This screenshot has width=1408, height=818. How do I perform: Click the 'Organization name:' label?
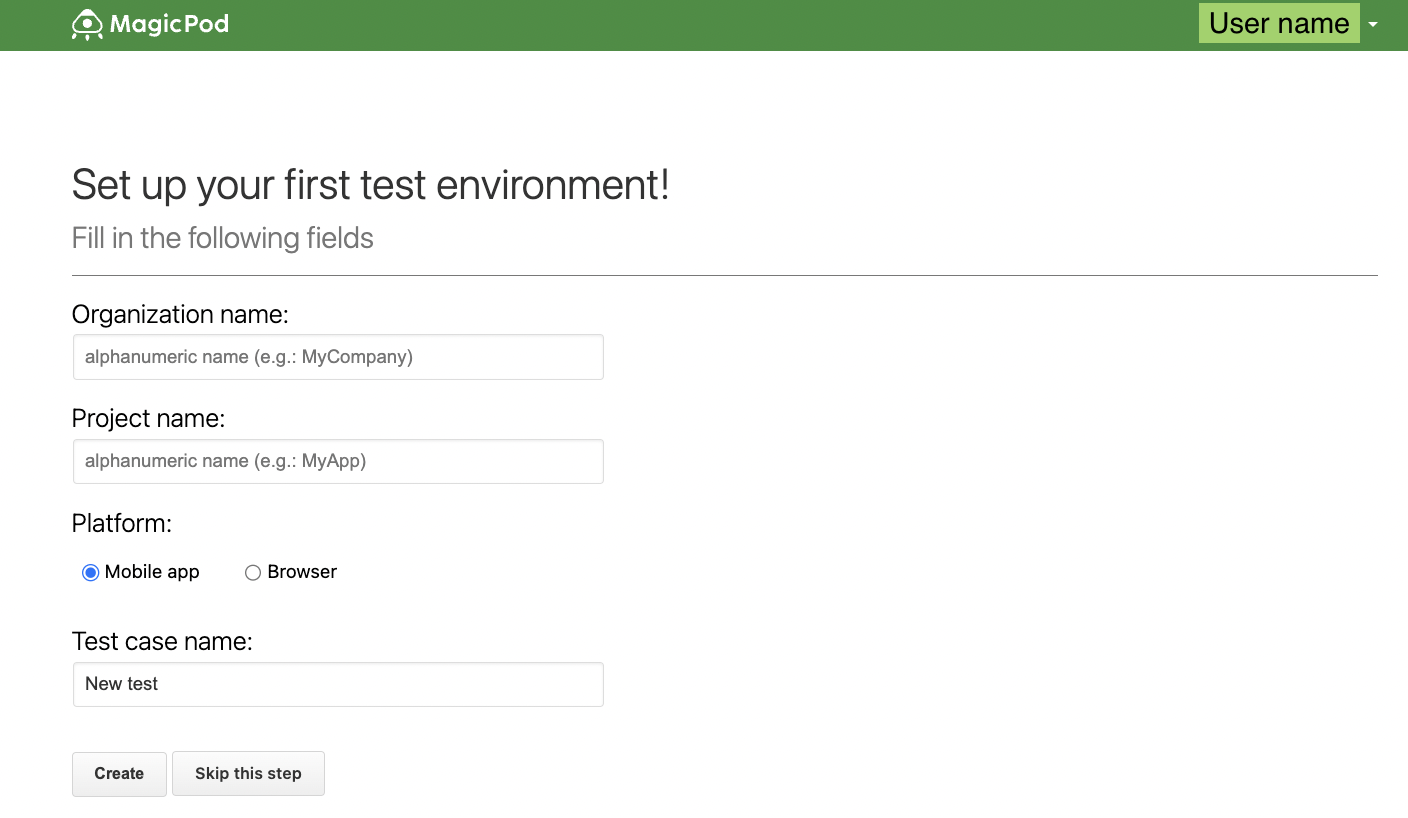click(x=180, y=314)
